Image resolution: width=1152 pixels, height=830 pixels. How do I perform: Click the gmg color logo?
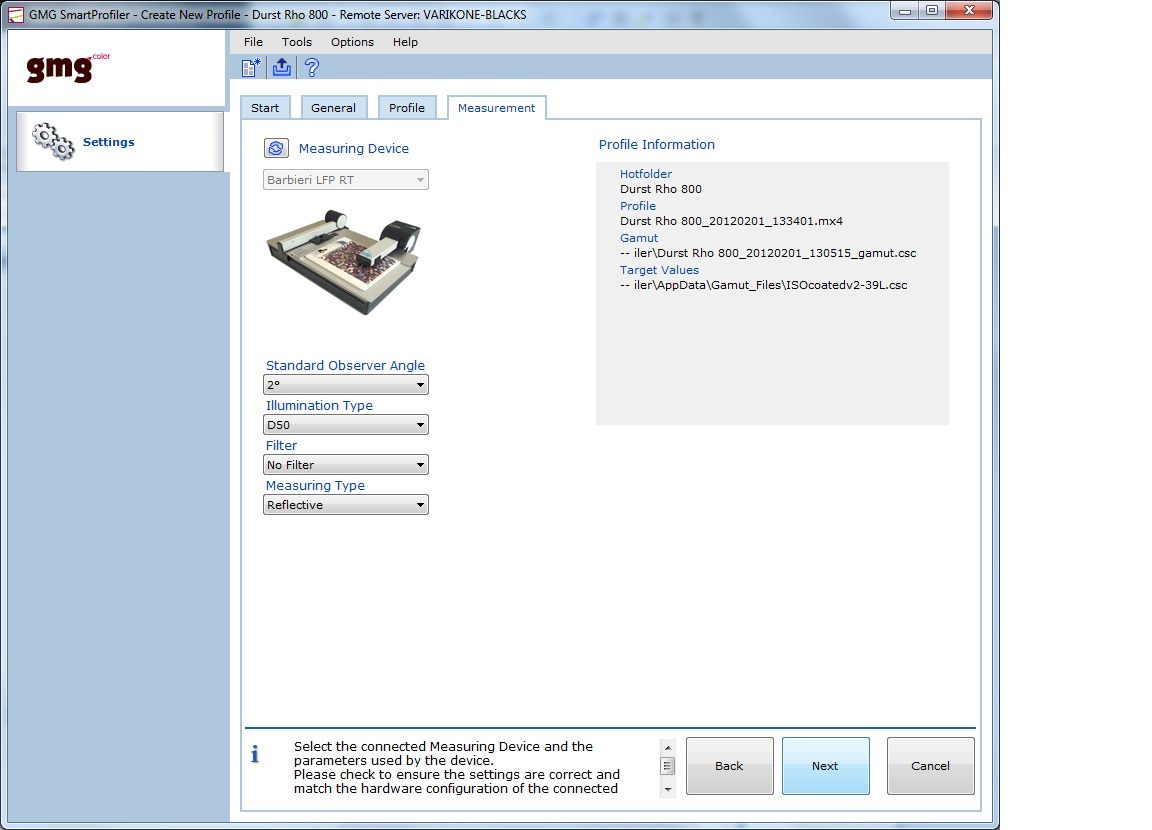click(68, 68)
